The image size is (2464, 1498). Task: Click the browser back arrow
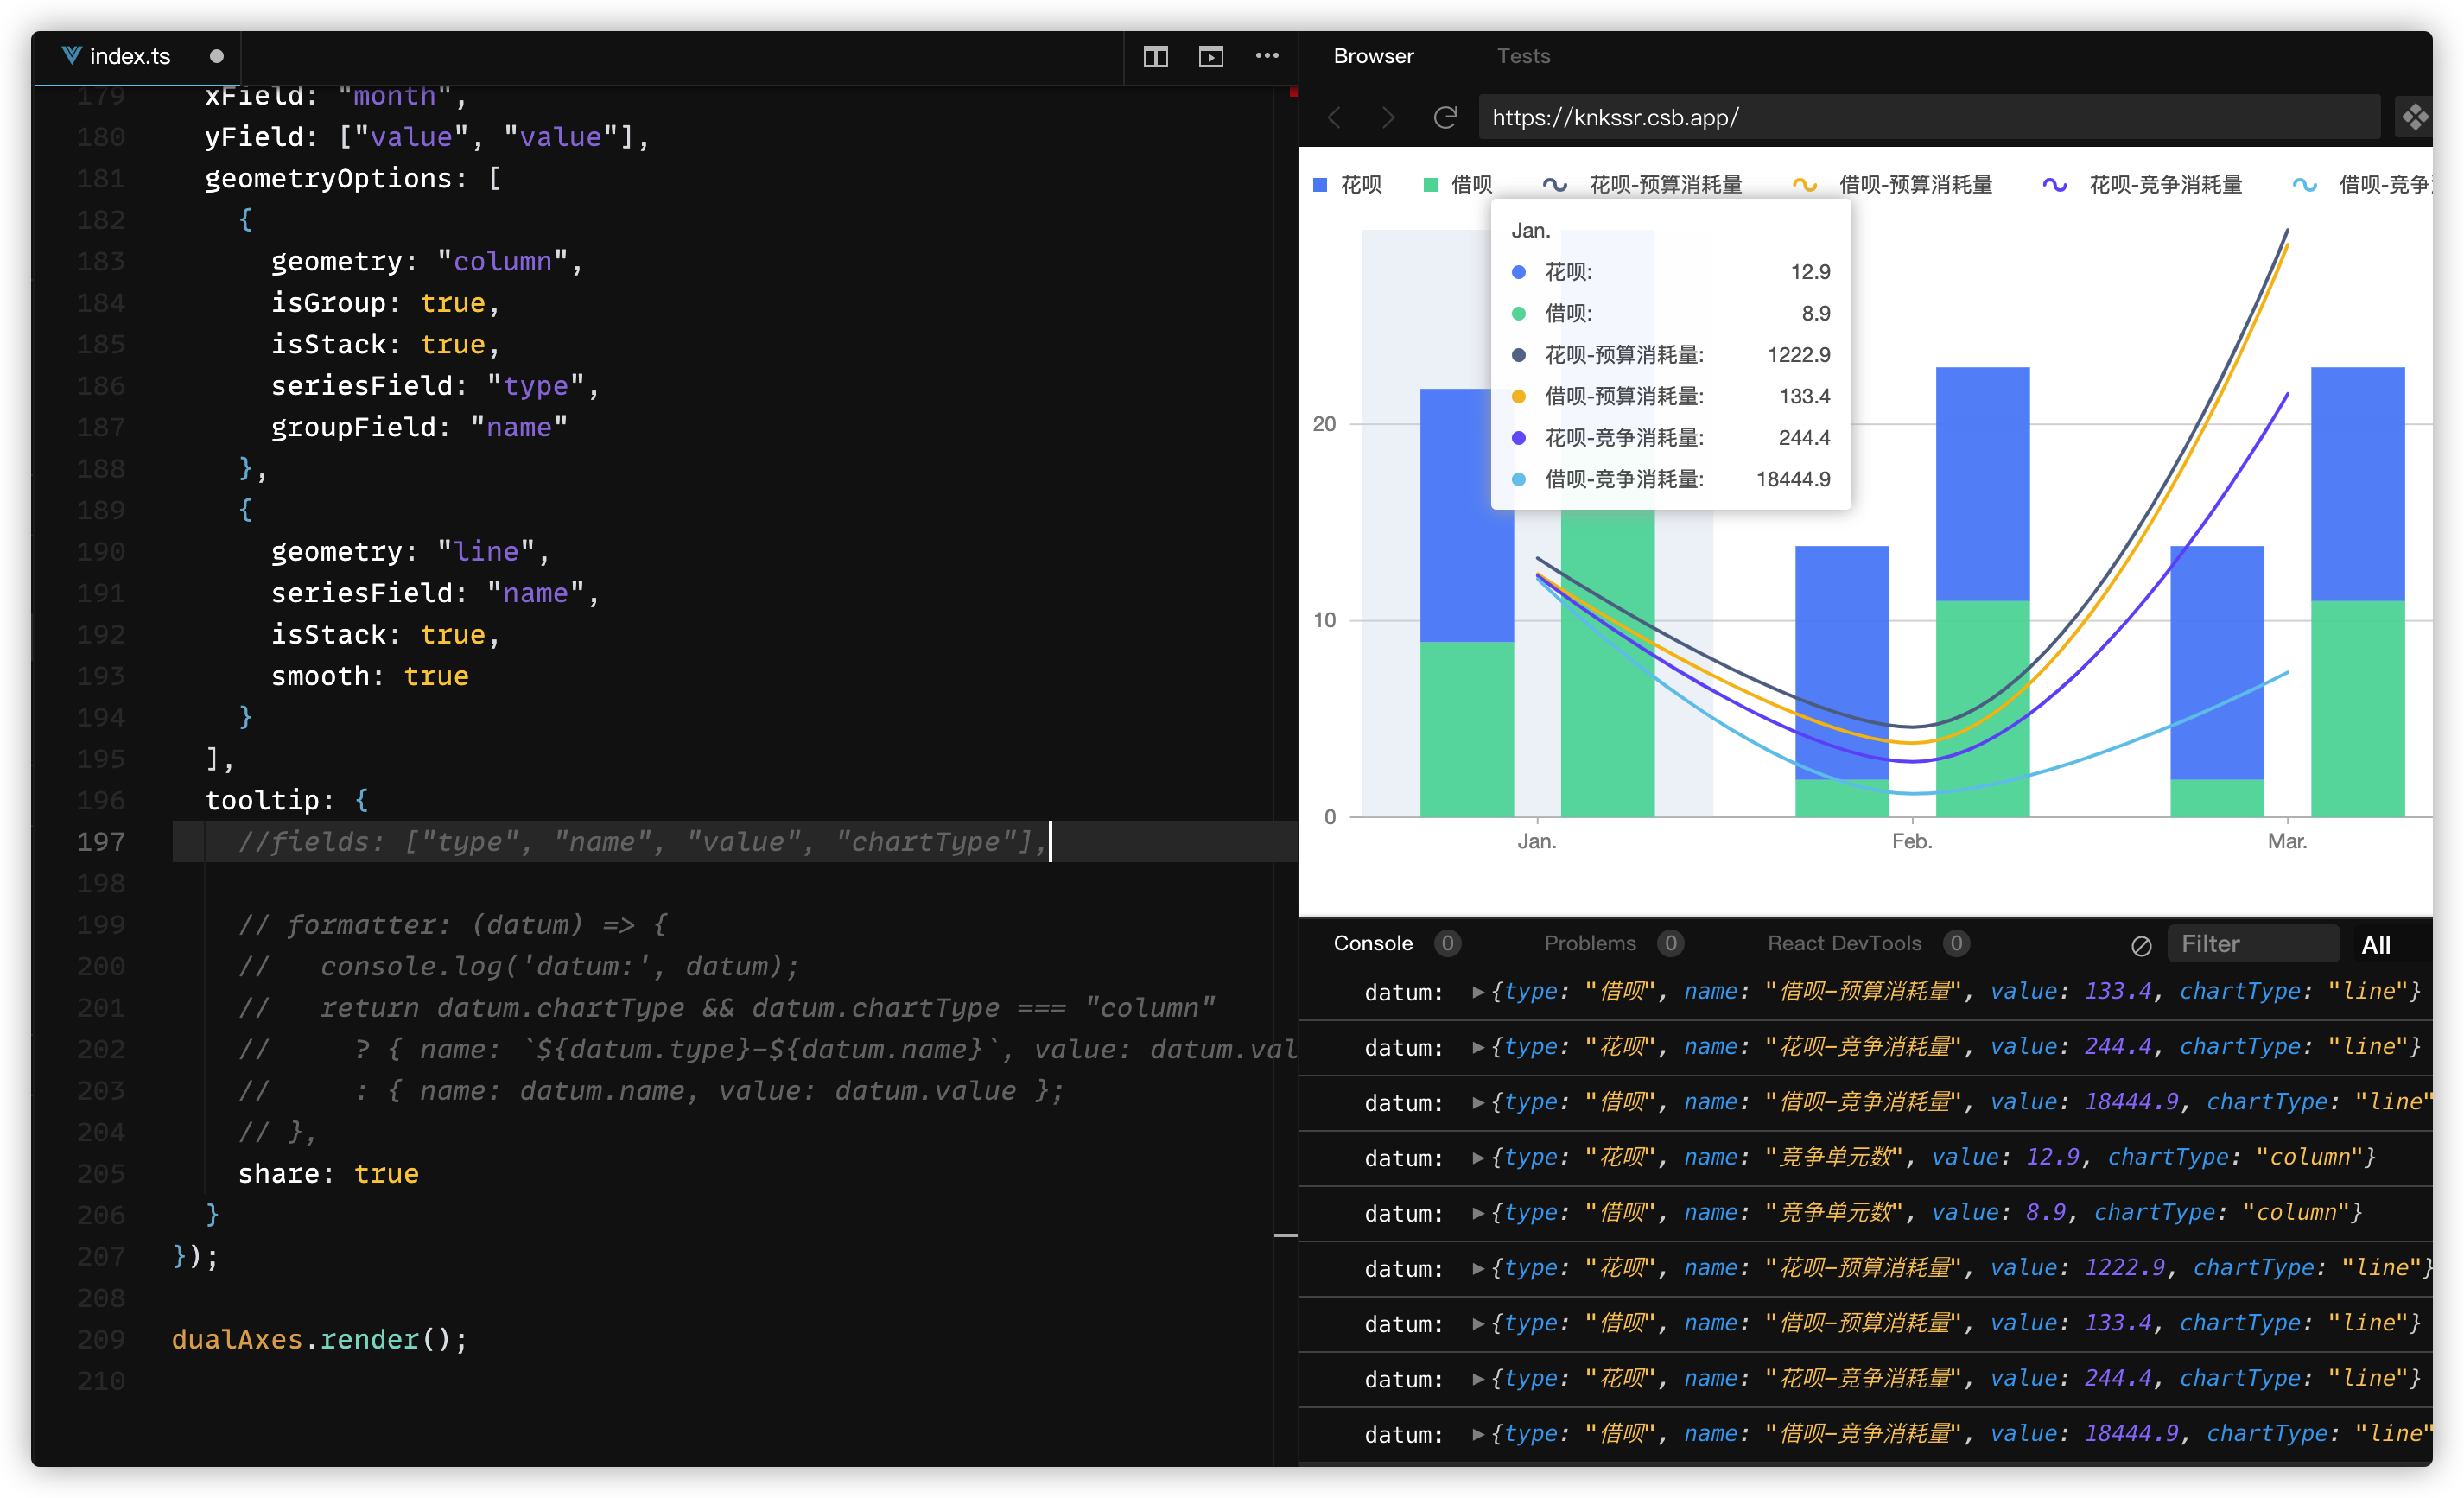click(x=1334, y=118)
